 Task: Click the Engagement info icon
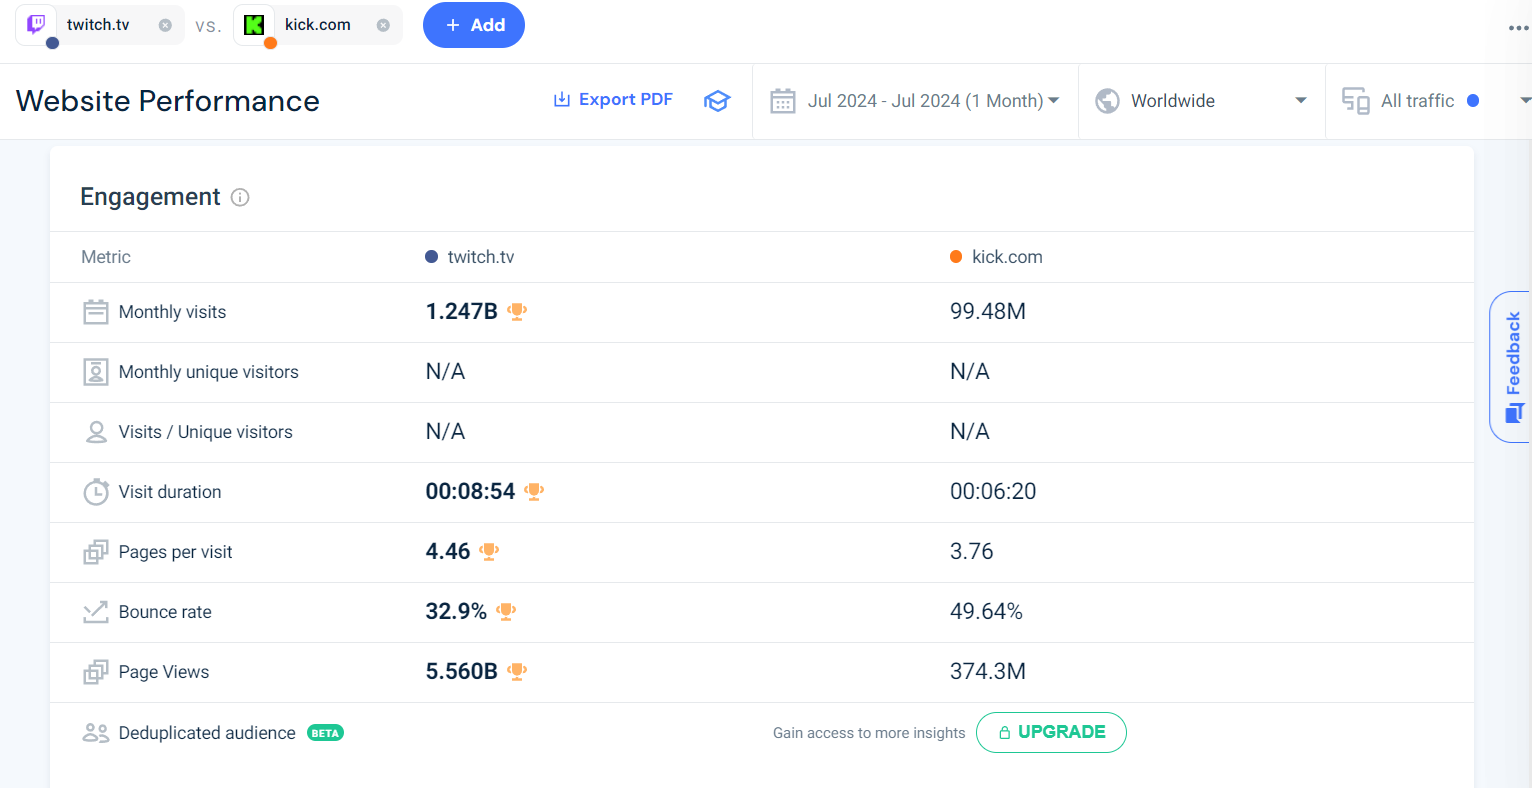point(240,197)
